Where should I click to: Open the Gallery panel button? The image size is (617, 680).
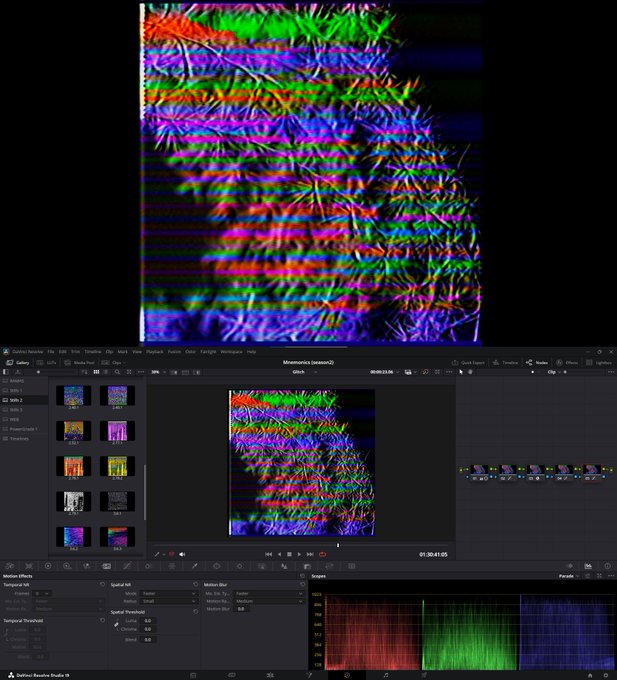point(18,363)
